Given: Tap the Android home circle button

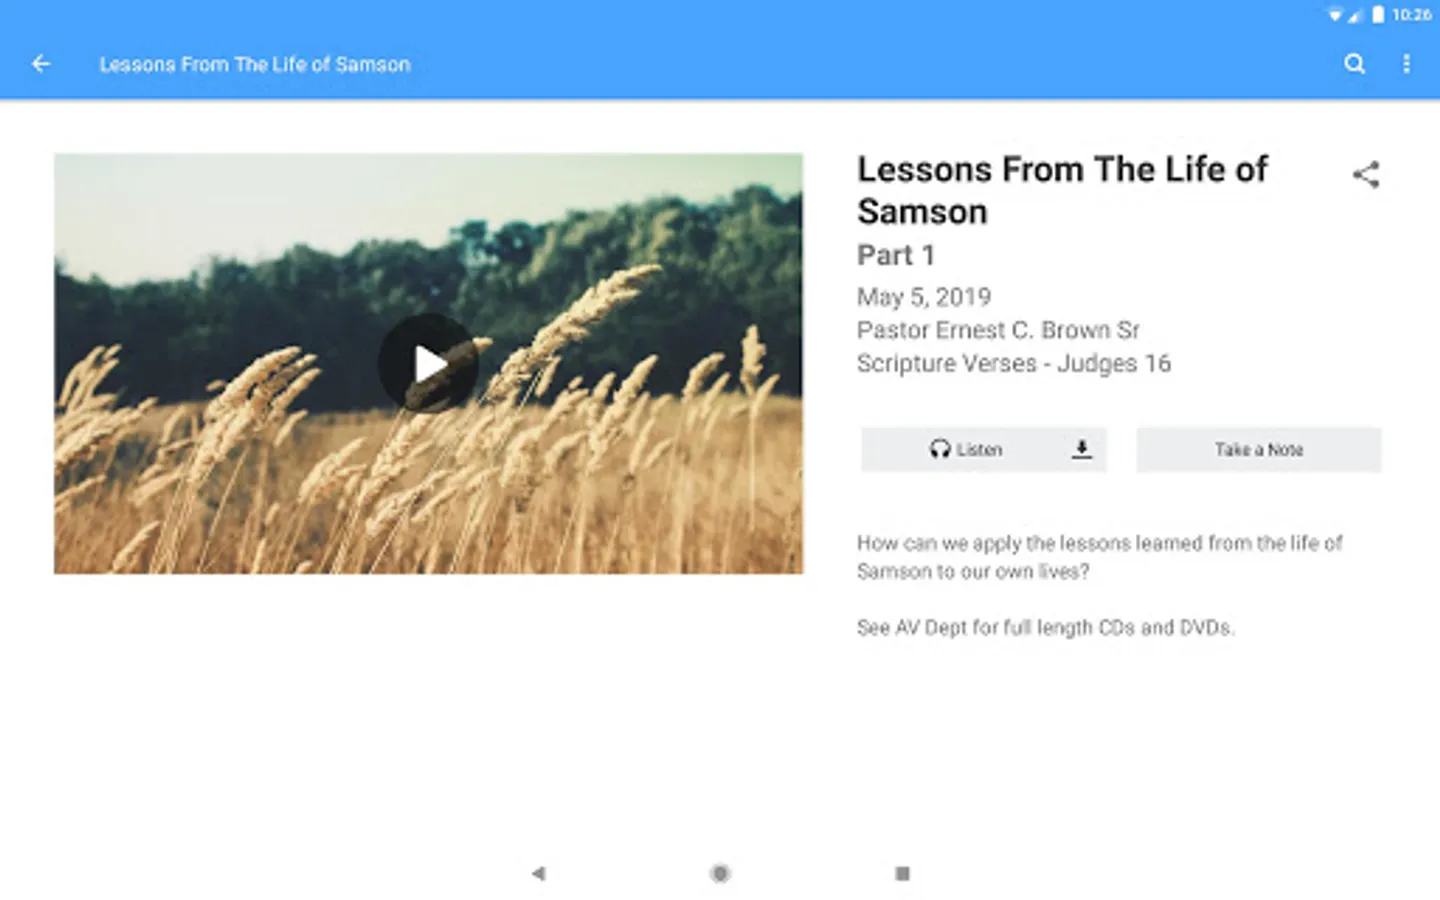Looking at the screenshot, I should 720,873.
